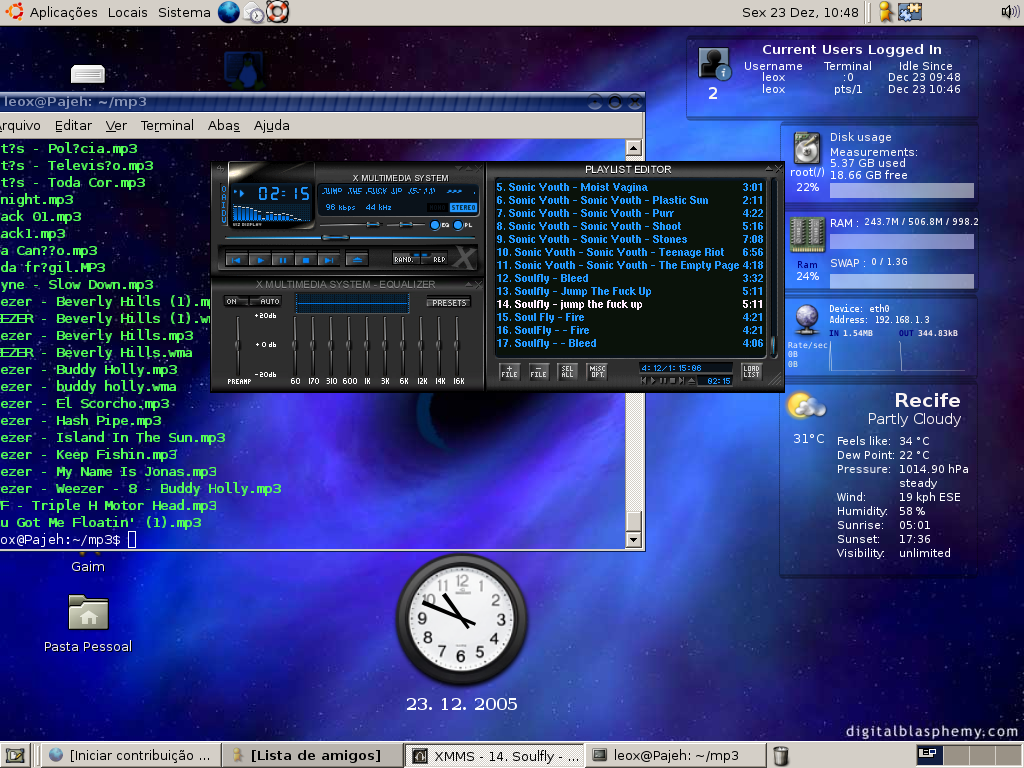The image size is (1024, 768).
Task: Click the eject/open file button in XMMS
Action: click(x=357, y=260)
